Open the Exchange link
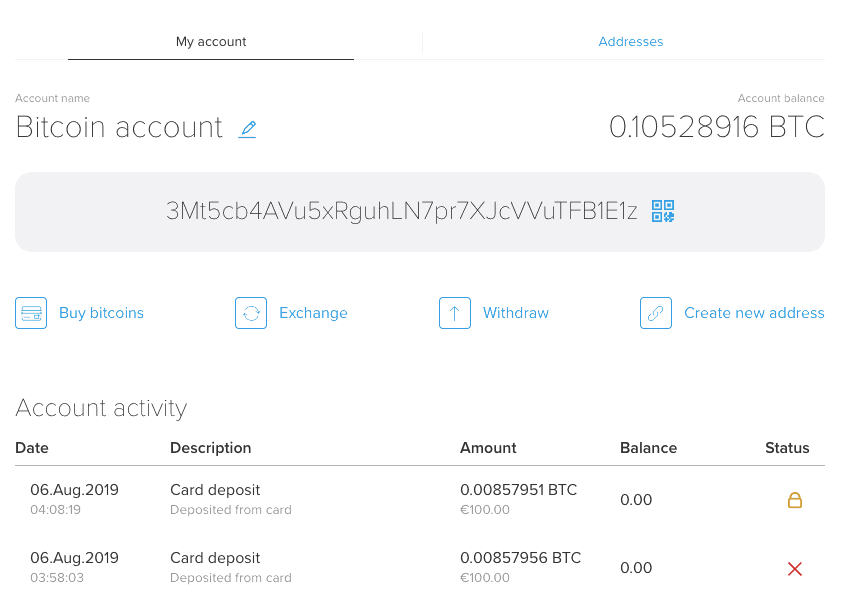 tap(313, 313)
